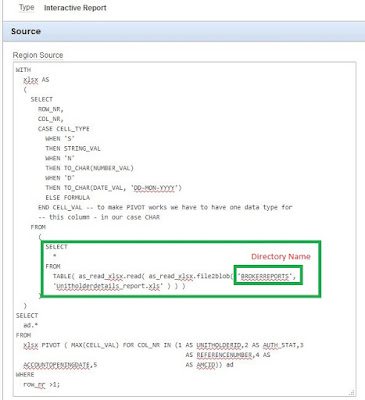Click 'UNITHOLDERID' in pivot clause

point(218,345)
